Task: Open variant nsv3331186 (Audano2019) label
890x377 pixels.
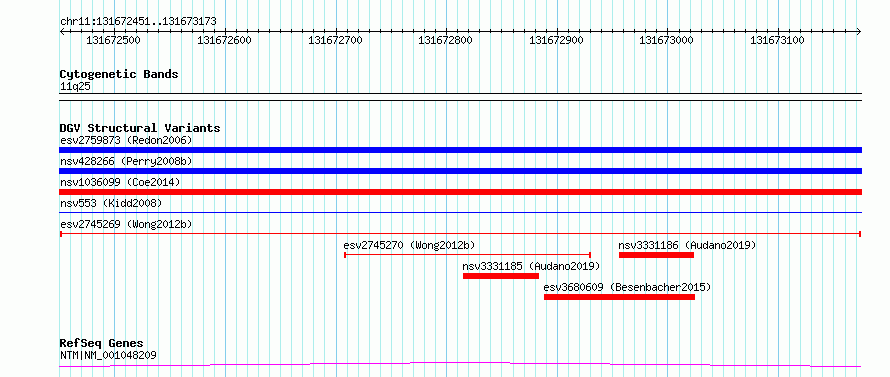Action: click(687, 245)
